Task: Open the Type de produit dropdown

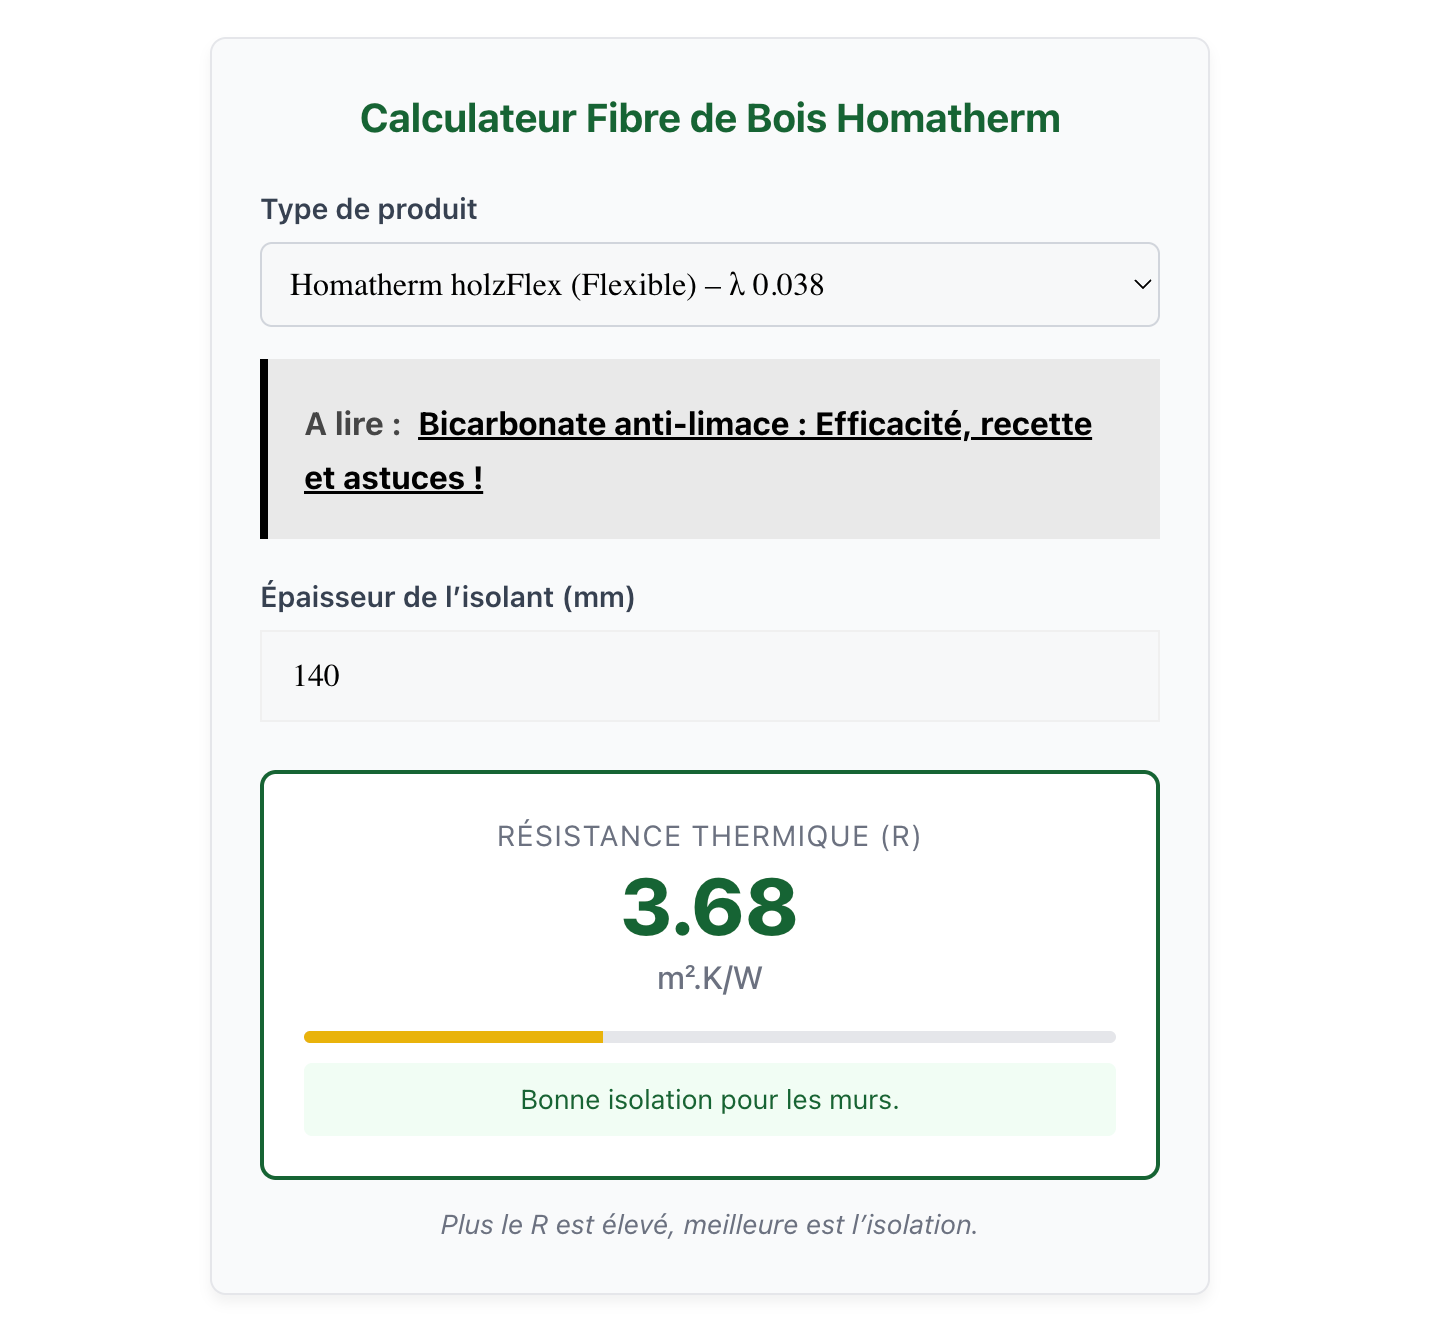Action: point(710,284)
